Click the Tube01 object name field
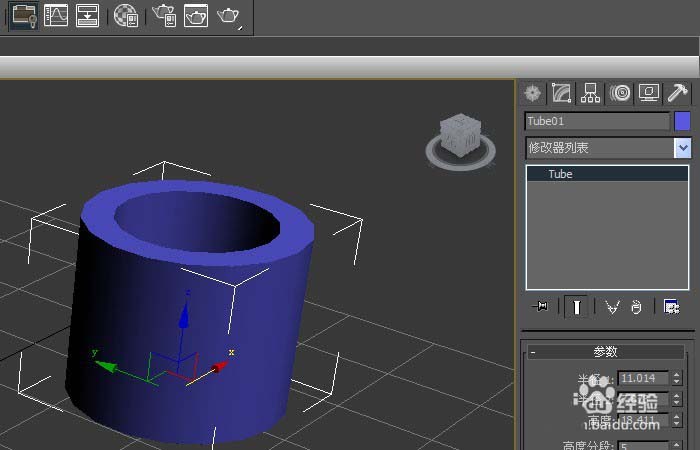The image size is (700, 450). click(x=597, y=121)
